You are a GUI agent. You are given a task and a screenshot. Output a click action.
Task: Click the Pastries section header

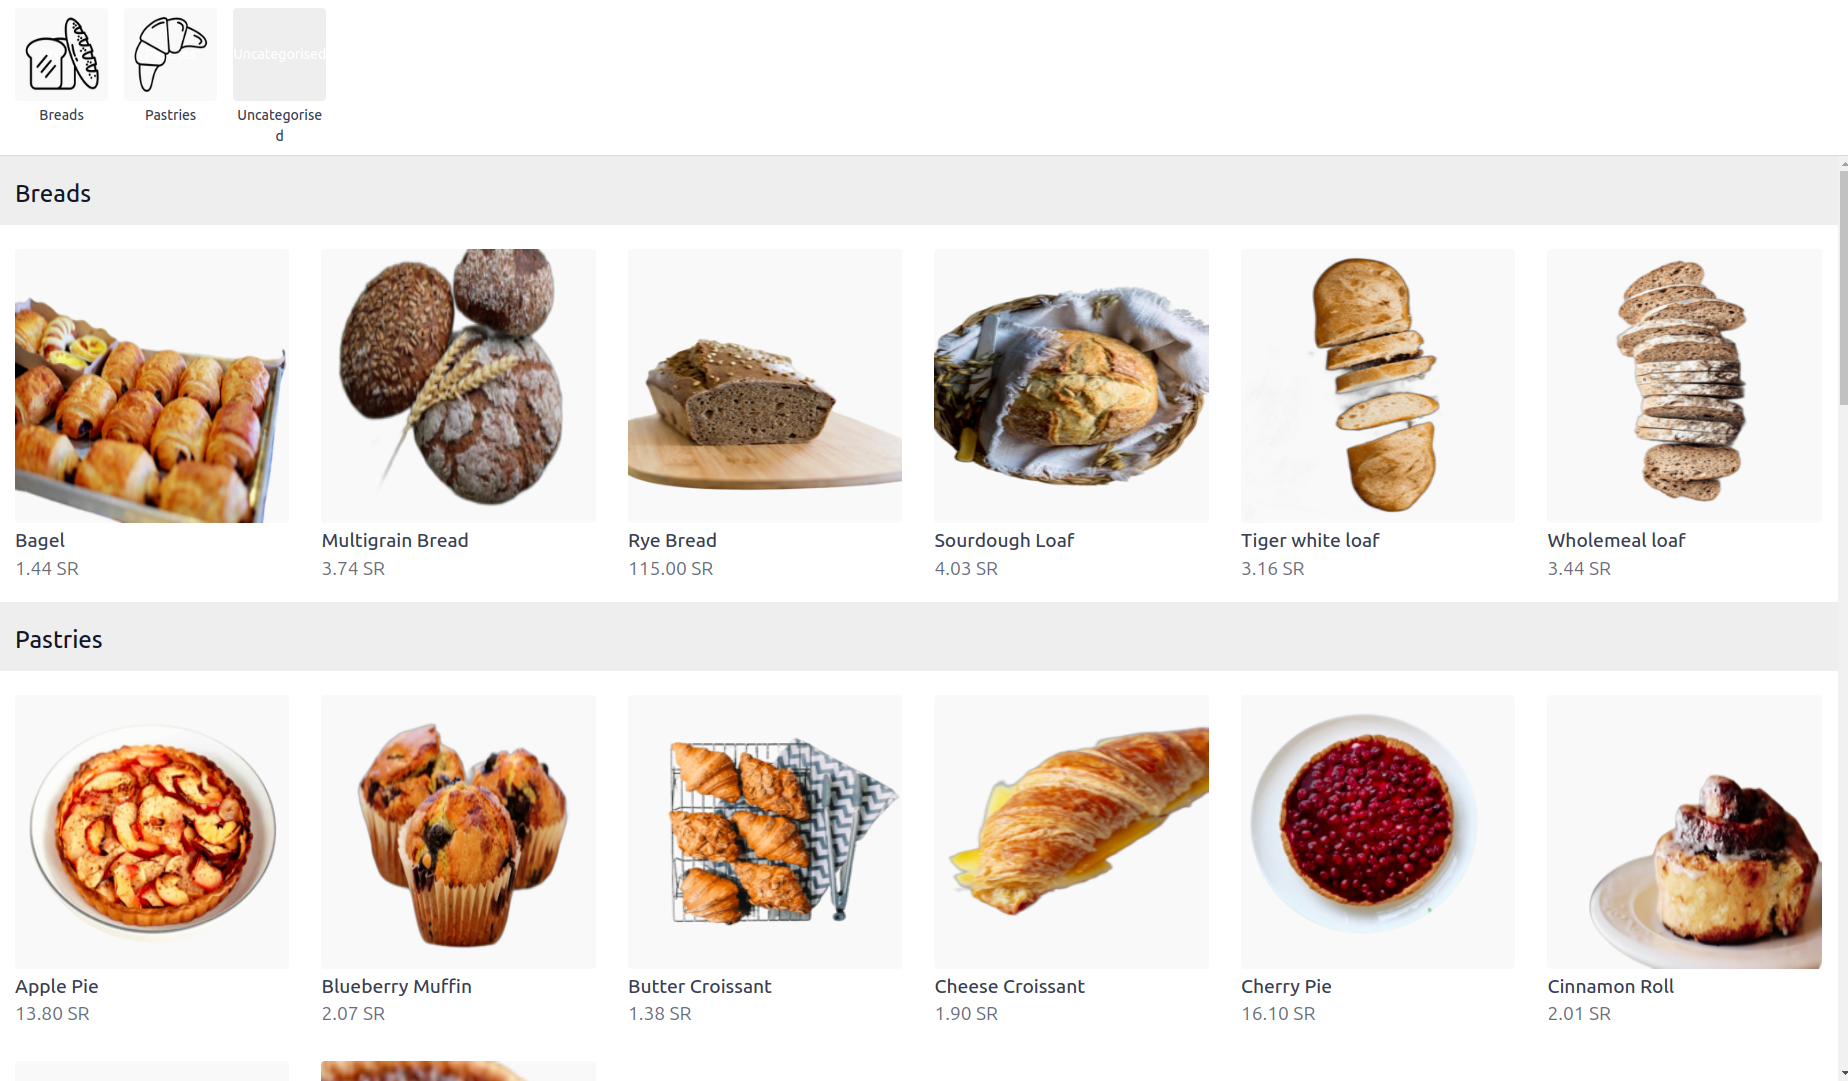pyautogui.click(x=919, y=639)
